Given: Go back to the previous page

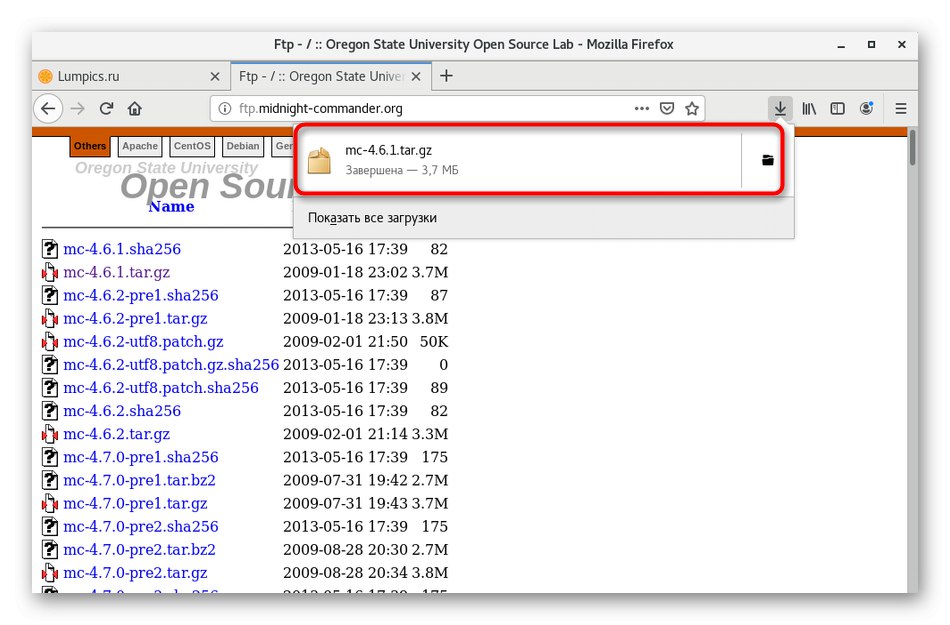Looking at the screenshot, I should tap(48, 109).
